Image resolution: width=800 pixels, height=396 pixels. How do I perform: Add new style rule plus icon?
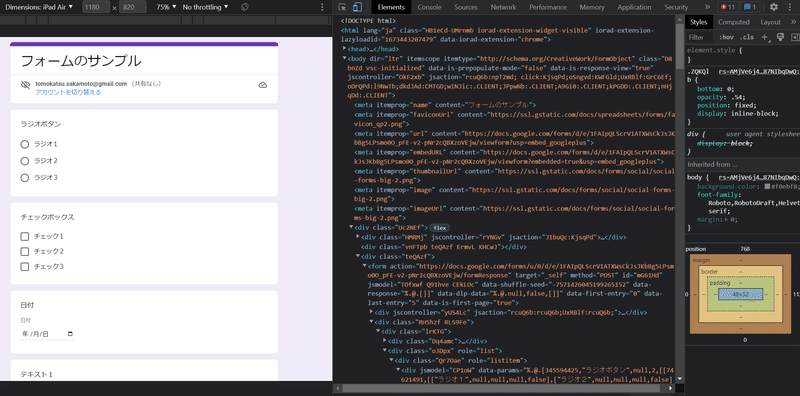click(x=765, y=37)
